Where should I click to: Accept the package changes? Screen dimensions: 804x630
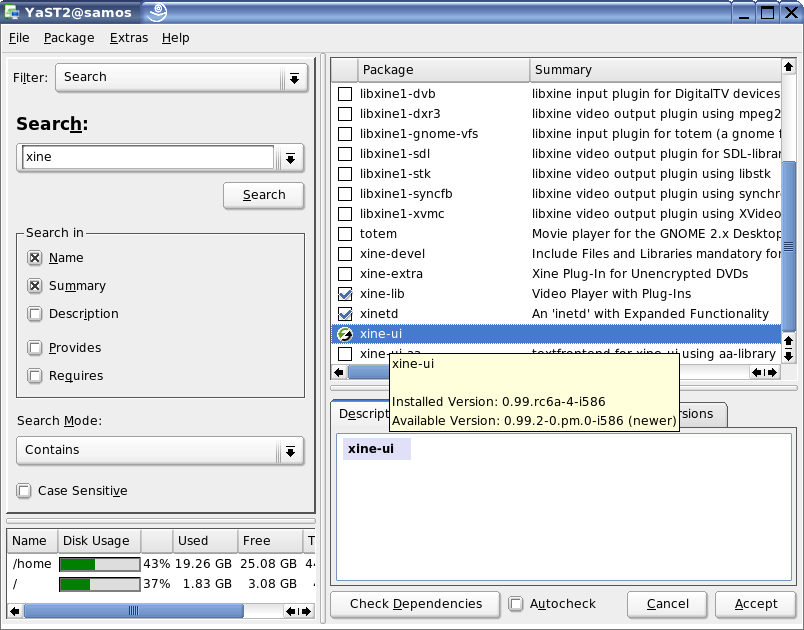(756, 604)
